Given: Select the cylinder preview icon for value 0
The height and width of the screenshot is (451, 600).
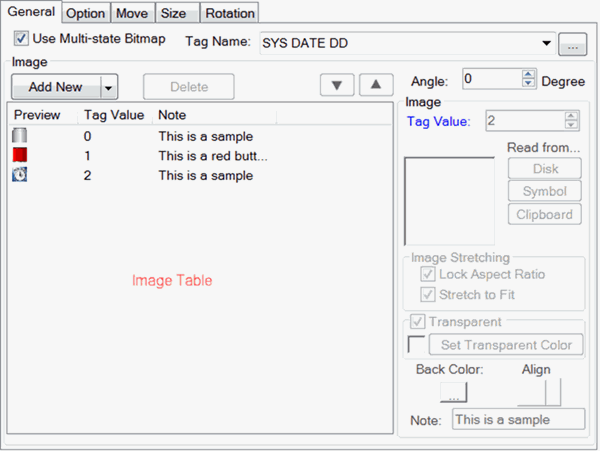Looking at the screenshot, I should [x=19, y=136].
